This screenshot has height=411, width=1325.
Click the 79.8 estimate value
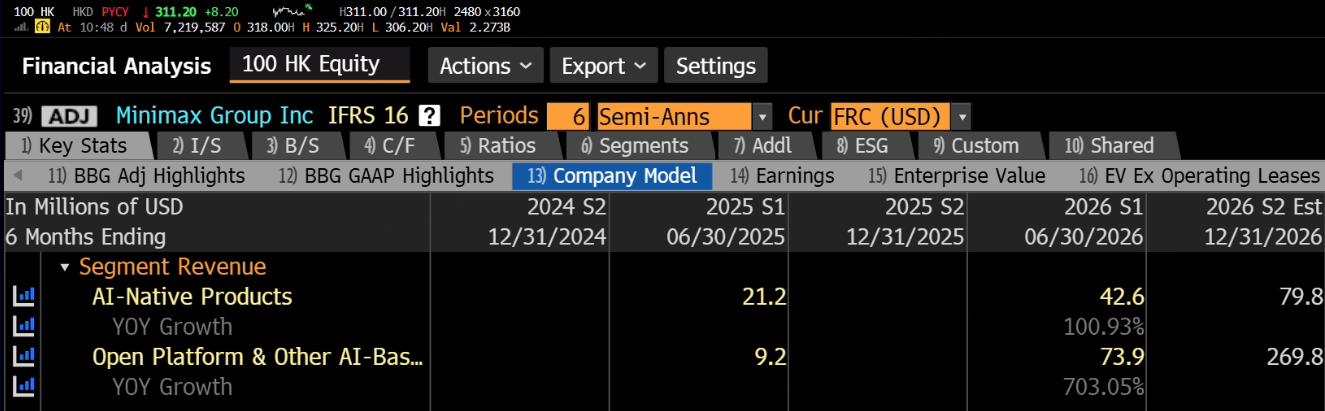coord(1302,297)
